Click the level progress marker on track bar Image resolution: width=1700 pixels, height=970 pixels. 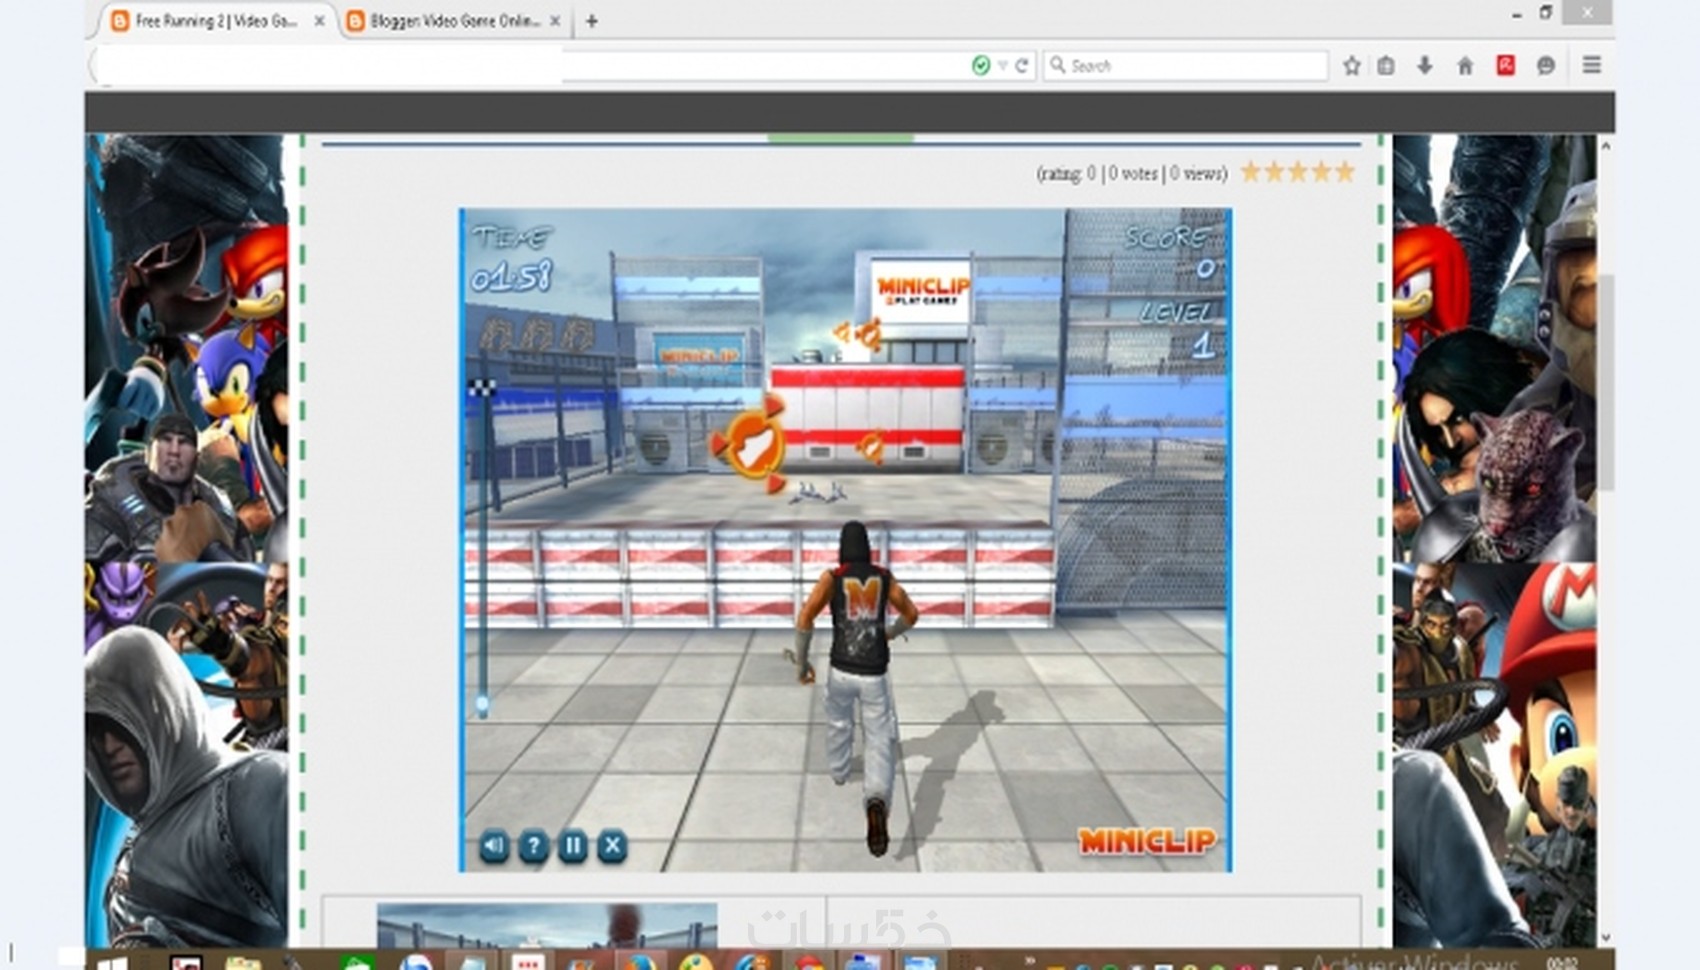coord(483,705)
